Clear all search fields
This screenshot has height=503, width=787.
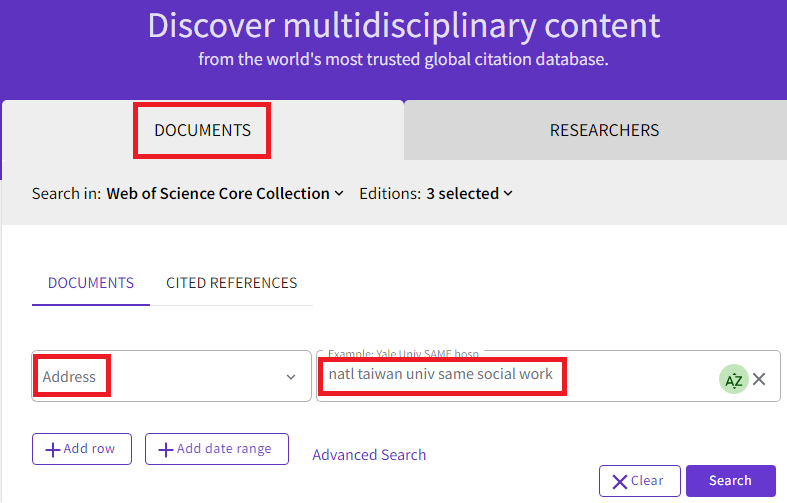639,481
